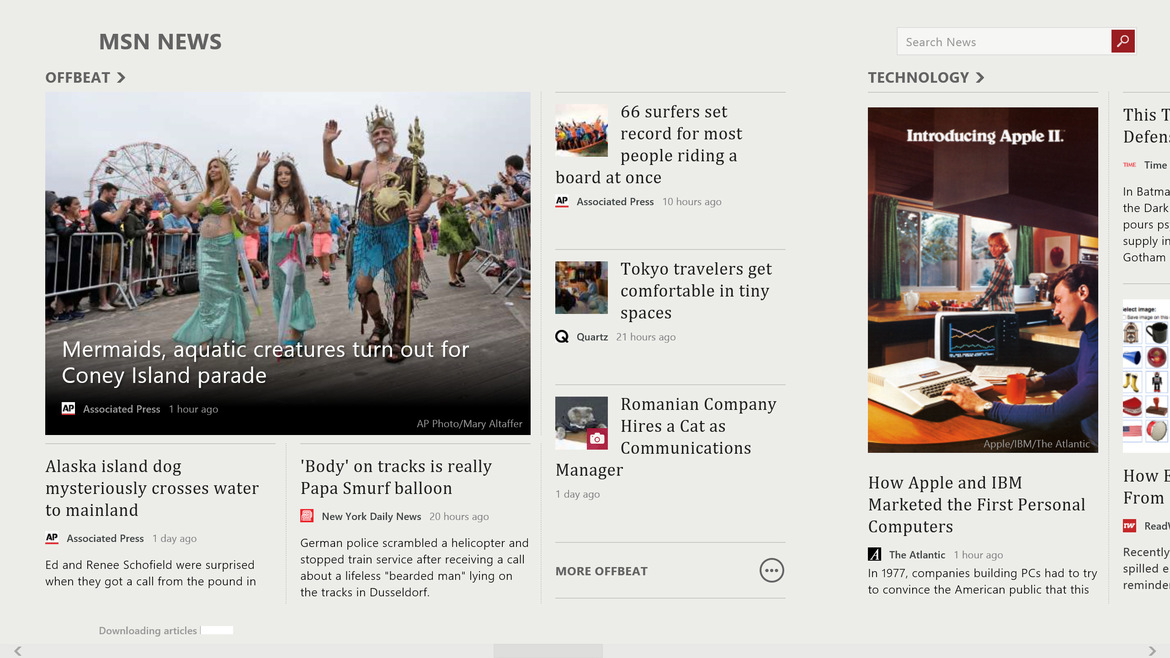Click the Quartz Q logo icon
The height and width of the screenshot is (658, 1170).
coord(562,336)
